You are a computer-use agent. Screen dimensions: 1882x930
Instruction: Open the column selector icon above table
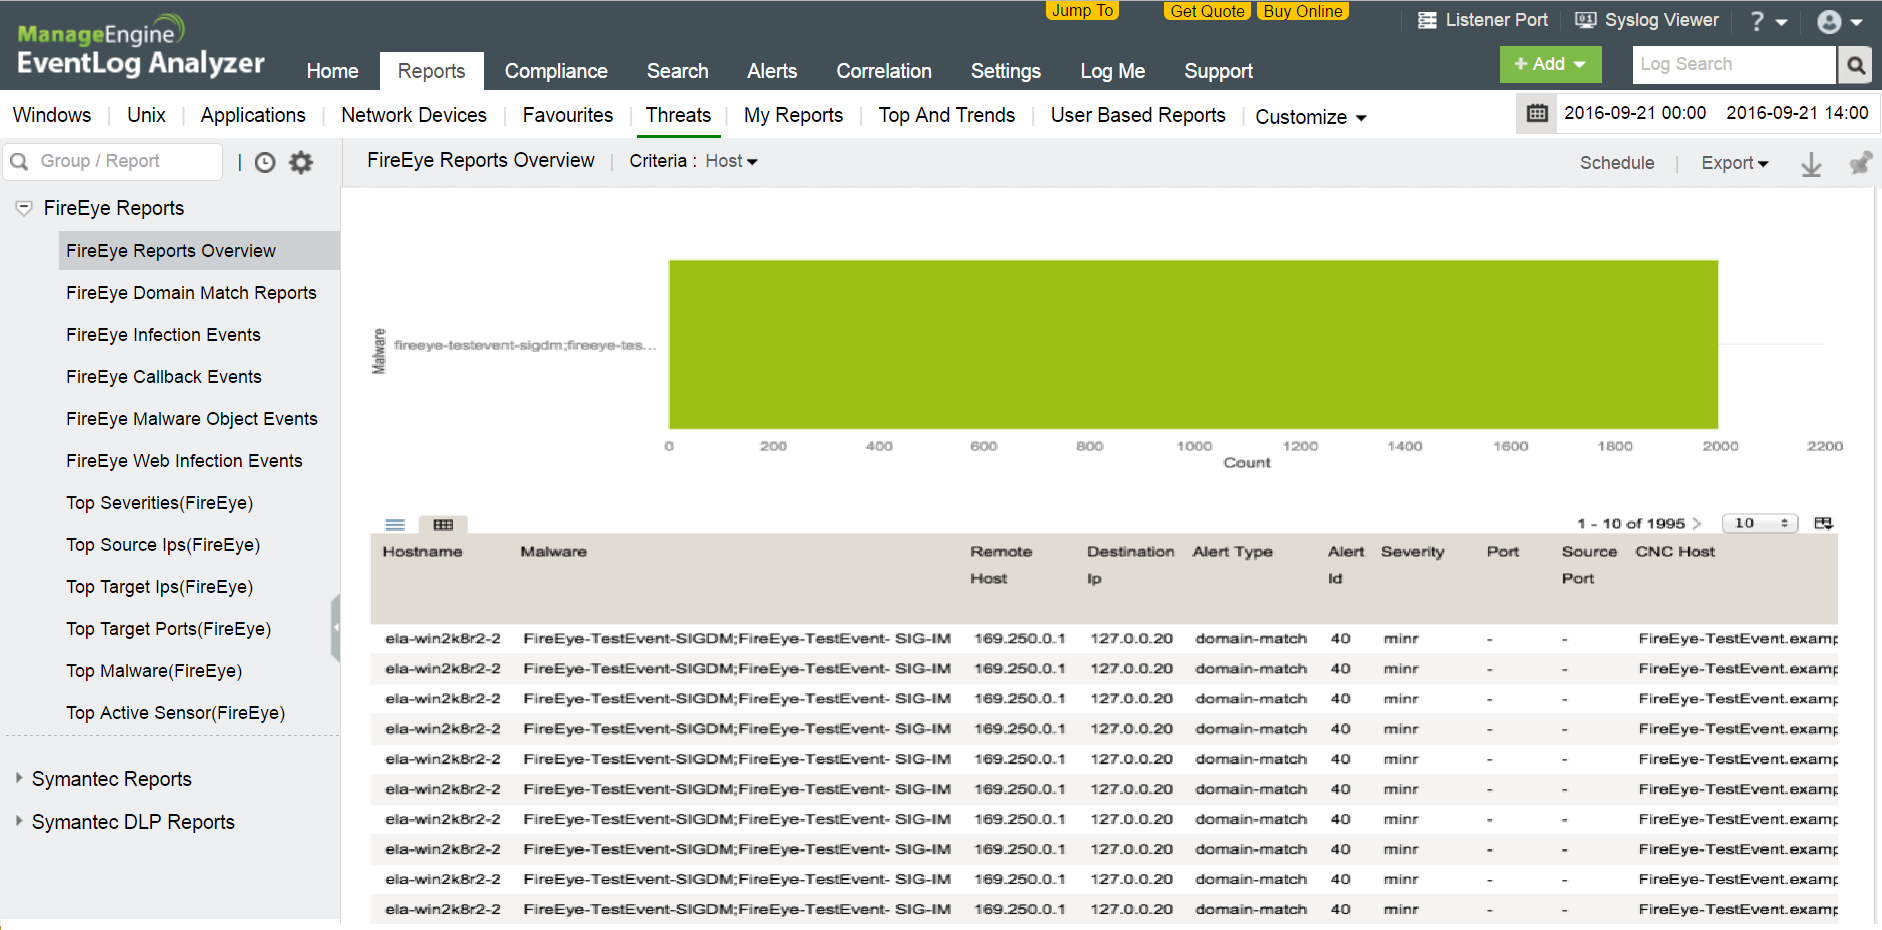(x=1823, y=523)
